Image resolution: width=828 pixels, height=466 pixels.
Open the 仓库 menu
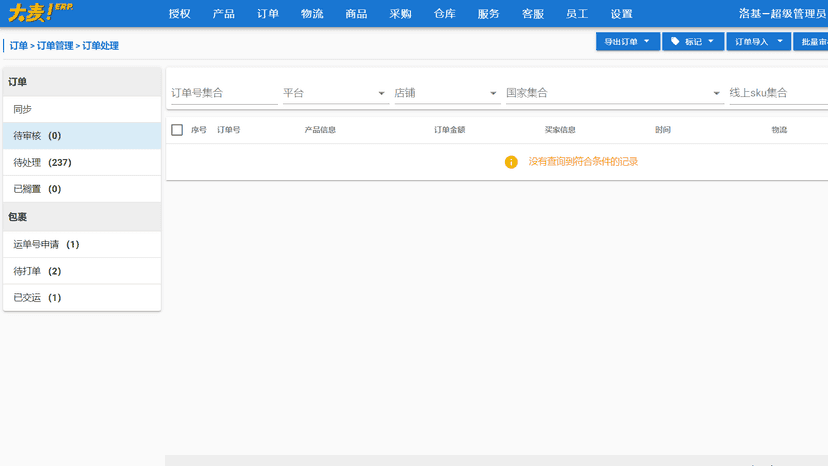coord(445,14)
